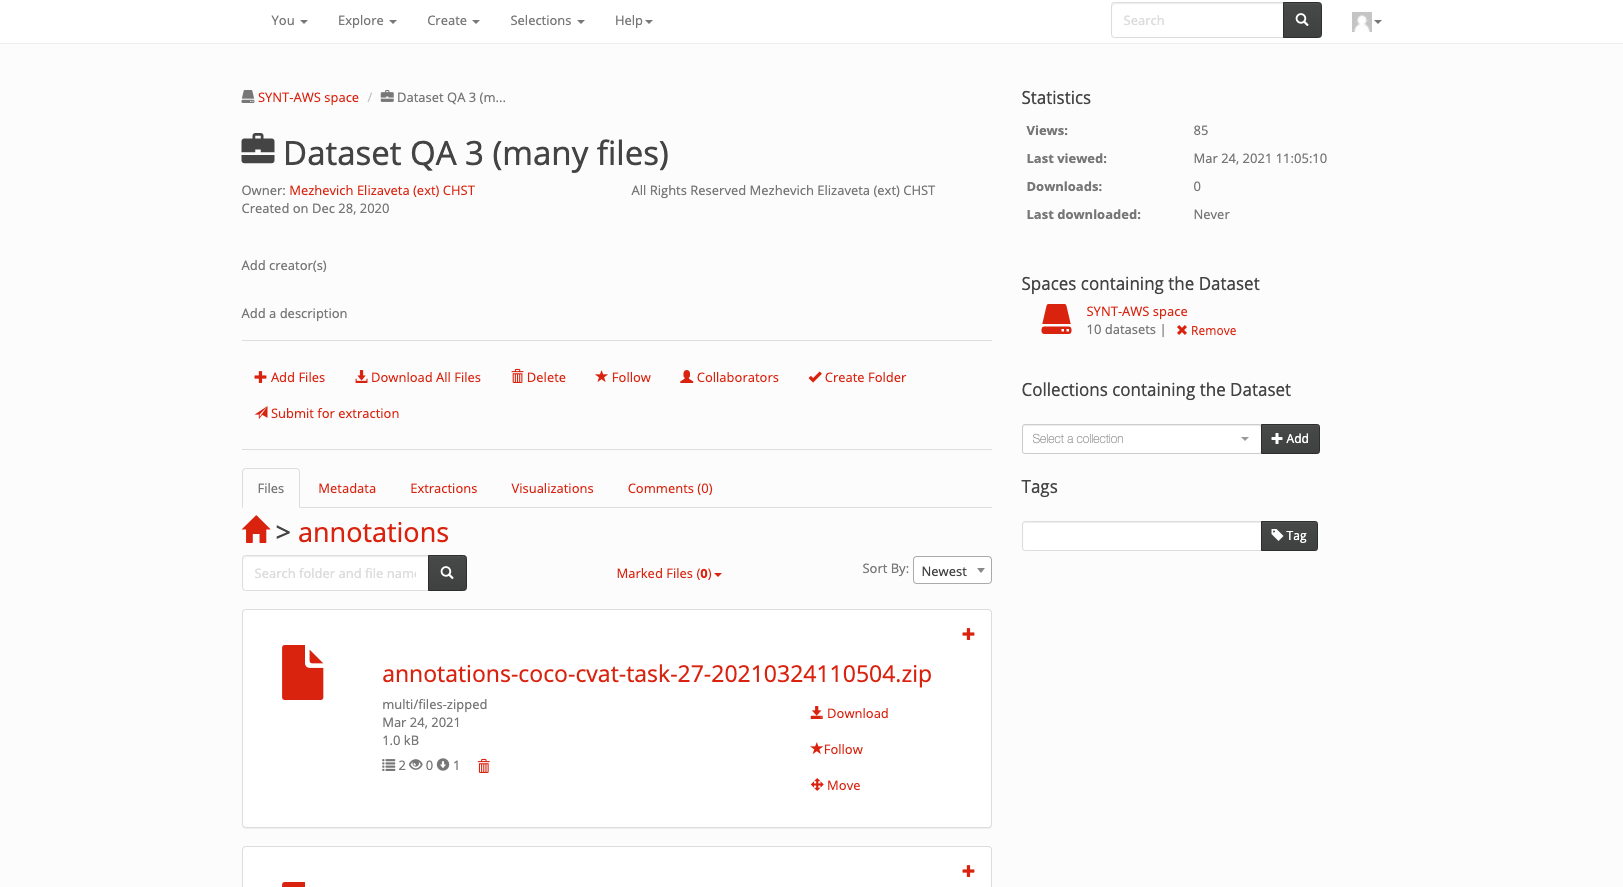Download All Files of dataset
This screenshot has height=887, width=1623.
tap(418, 377)
